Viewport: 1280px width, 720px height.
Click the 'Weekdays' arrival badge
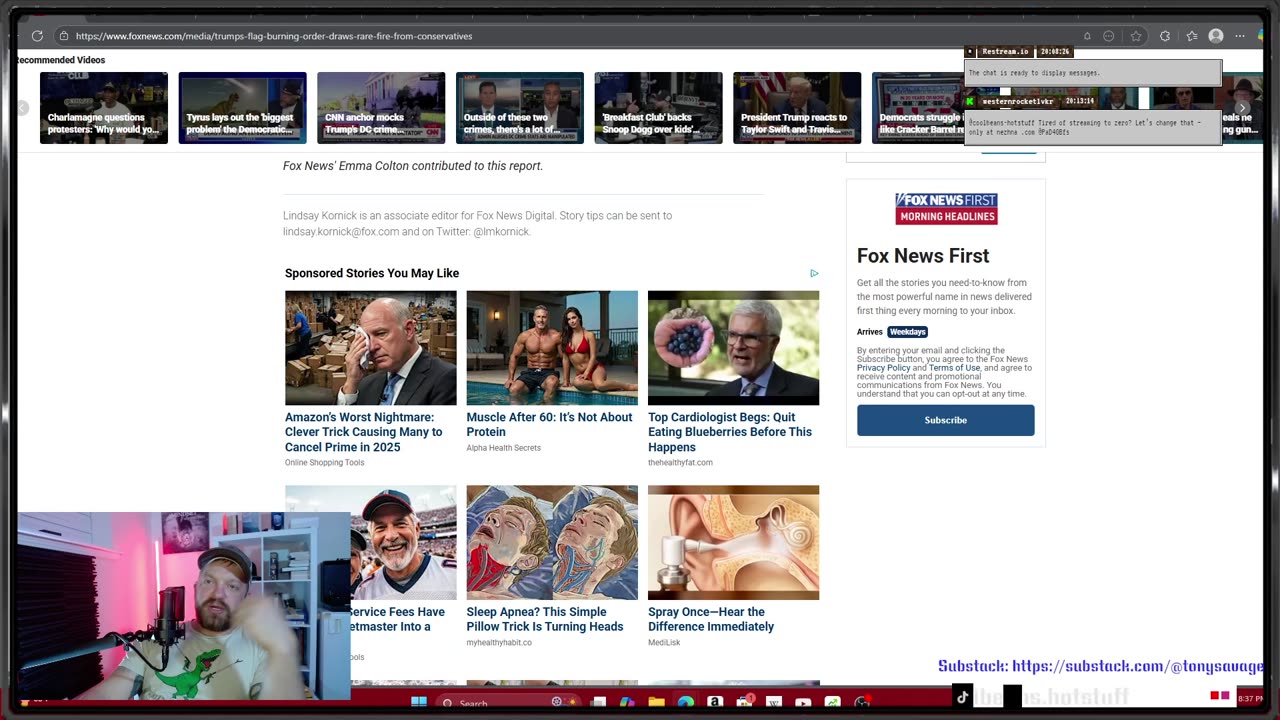(908, 332)
